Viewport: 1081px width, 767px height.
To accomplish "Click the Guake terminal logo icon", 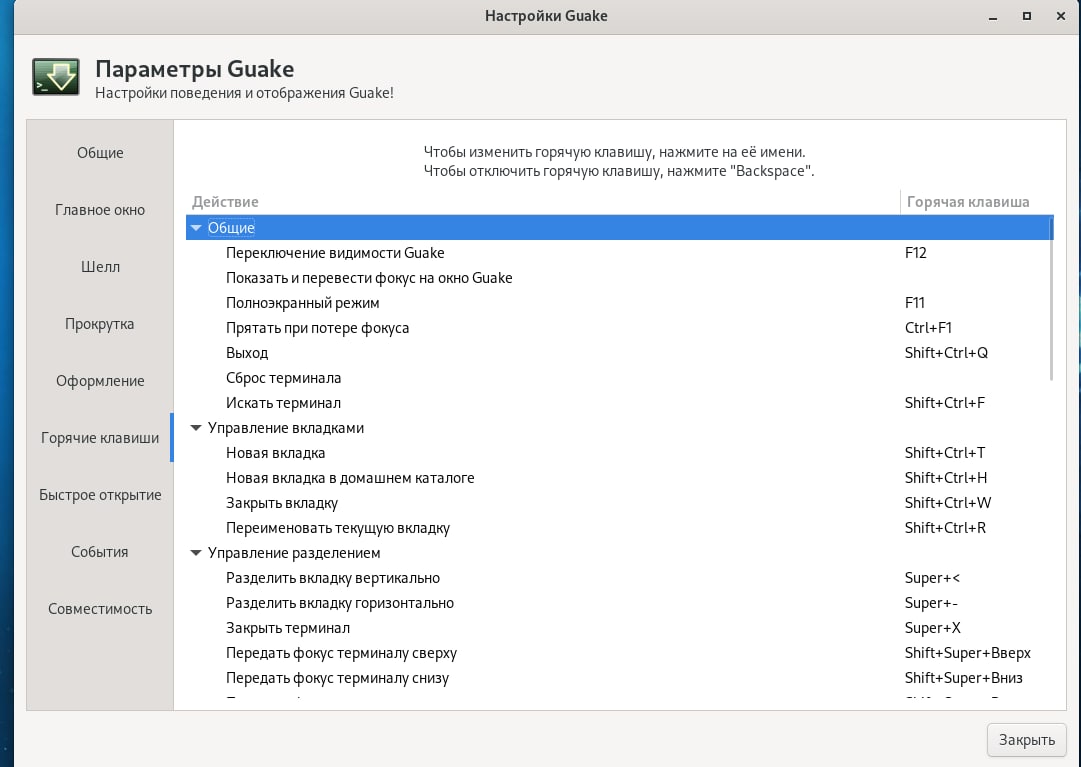I will click(55, 77).
